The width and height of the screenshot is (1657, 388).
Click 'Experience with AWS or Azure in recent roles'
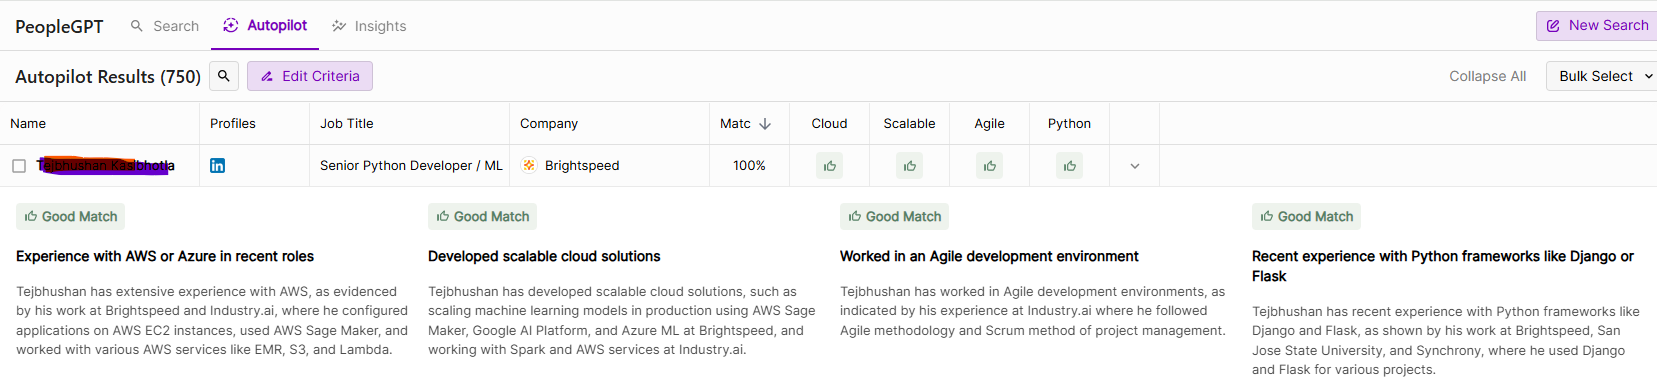(x=165, y=257)
